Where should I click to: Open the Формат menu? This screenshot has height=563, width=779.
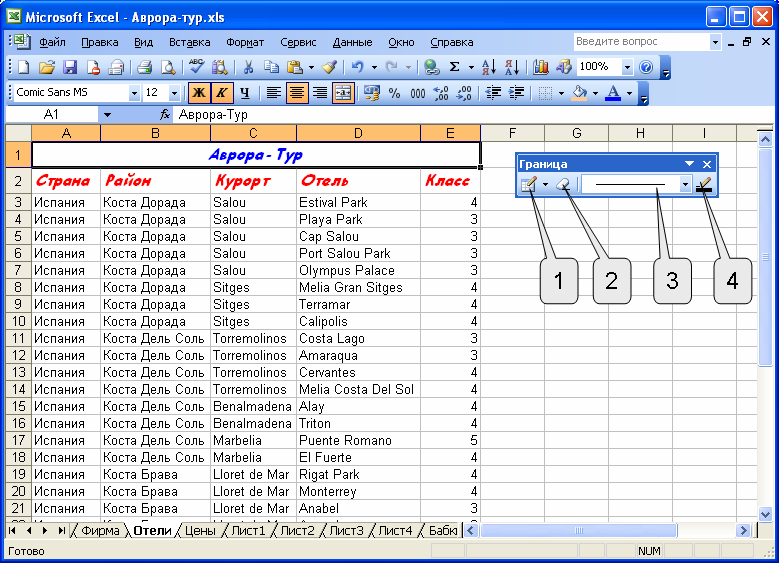pyautogui.click(x=245, y=42)
